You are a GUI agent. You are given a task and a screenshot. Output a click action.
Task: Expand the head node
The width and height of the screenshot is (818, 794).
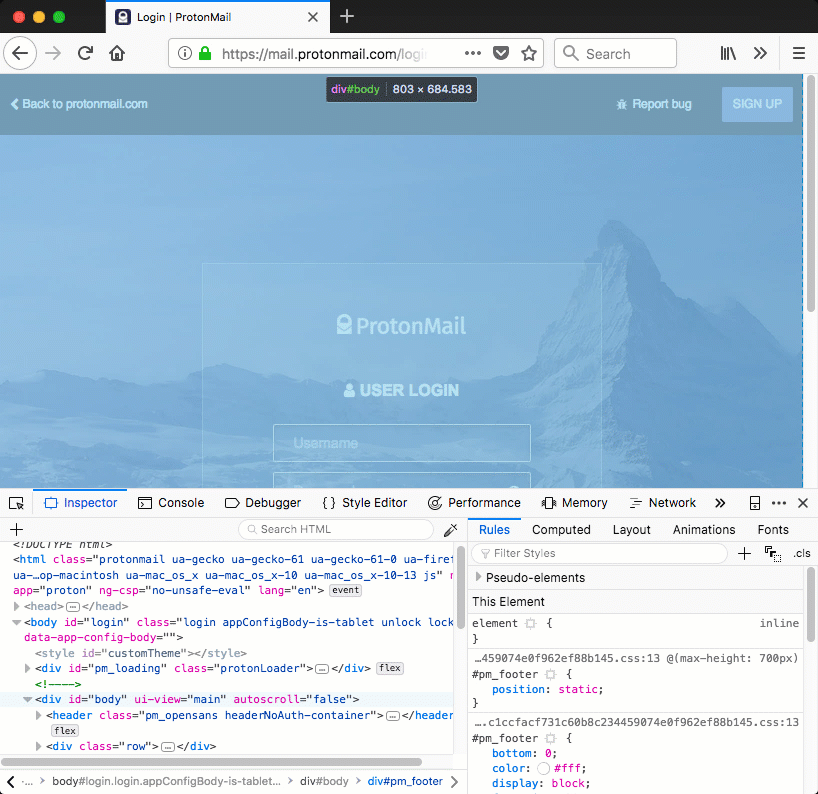tap(16, 606)
